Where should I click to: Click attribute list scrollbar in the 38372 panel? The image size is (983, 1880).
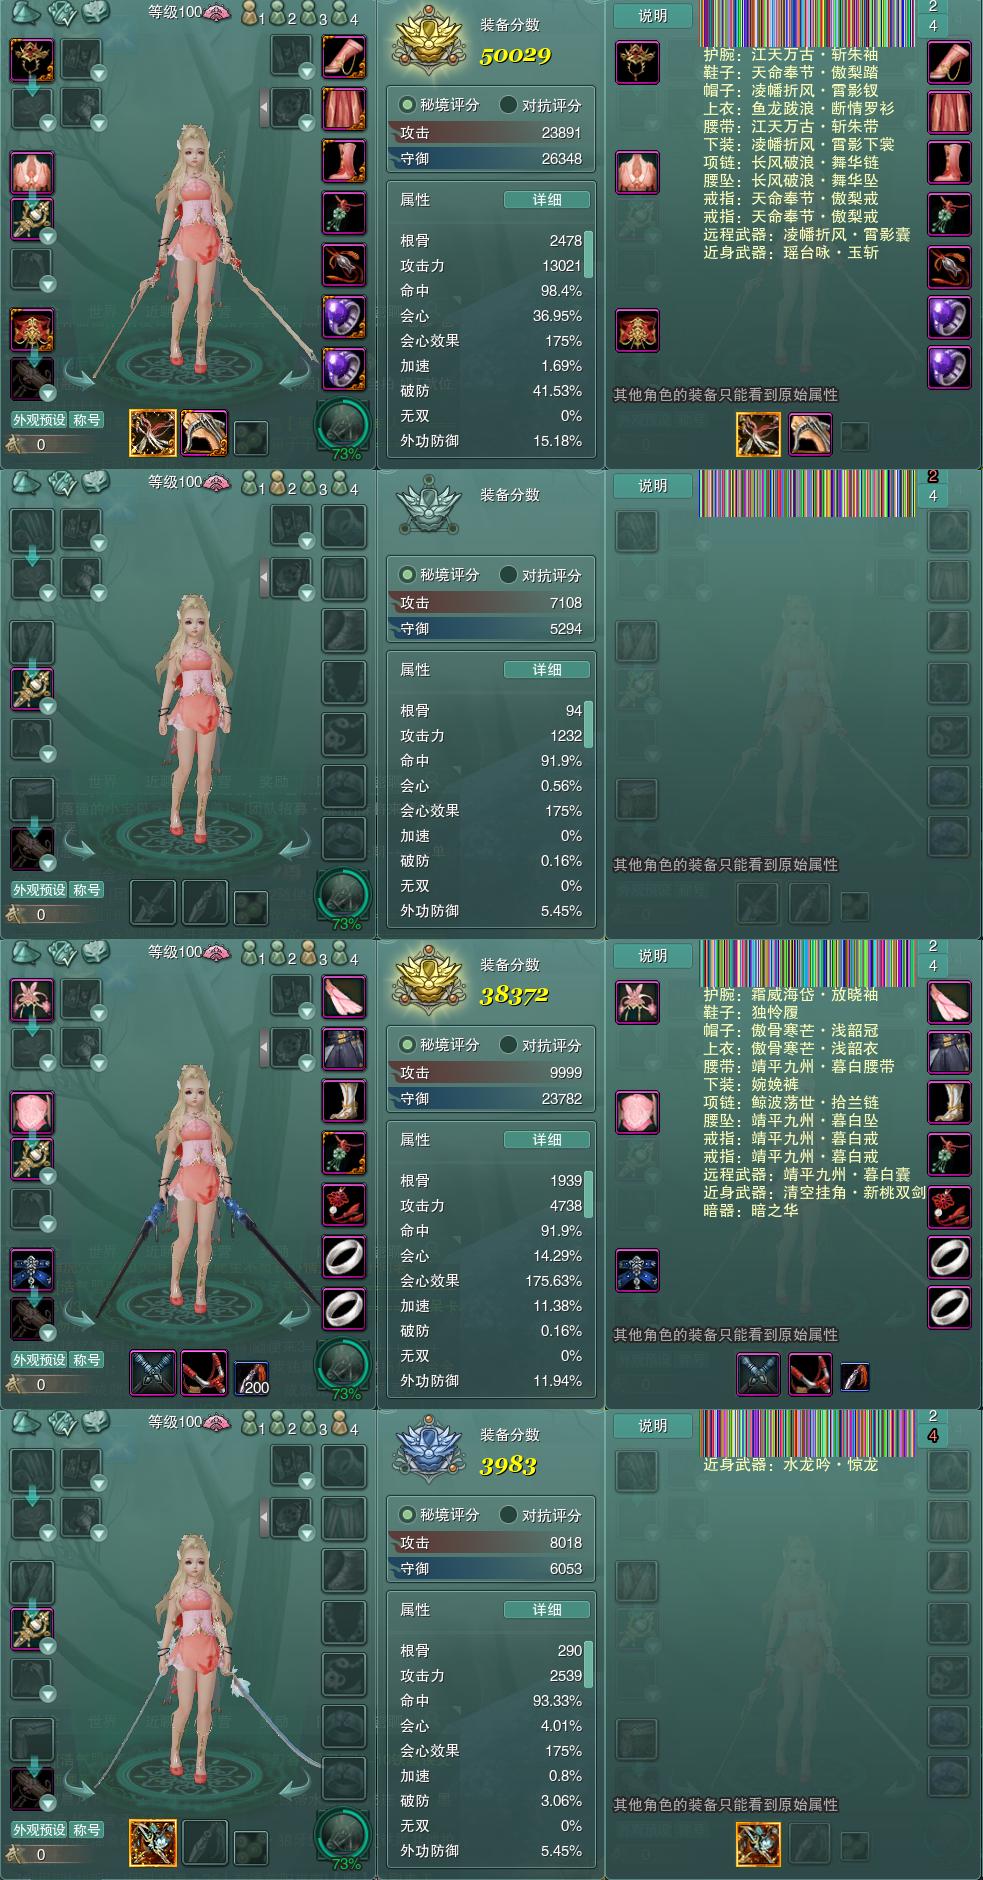click(x=589, y=1194)
